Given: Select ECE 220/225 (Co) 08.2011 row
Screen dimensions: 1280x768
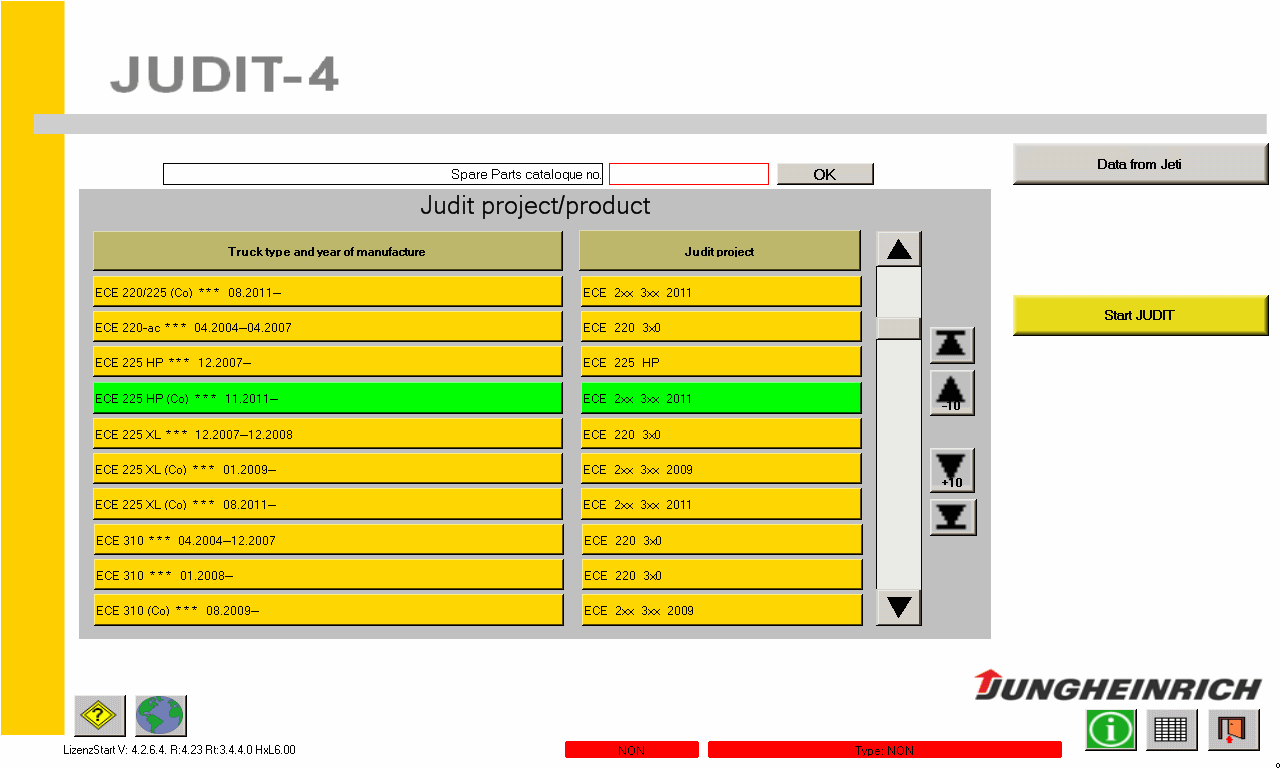Looking at the screenshot, I should tap(328, 292).
